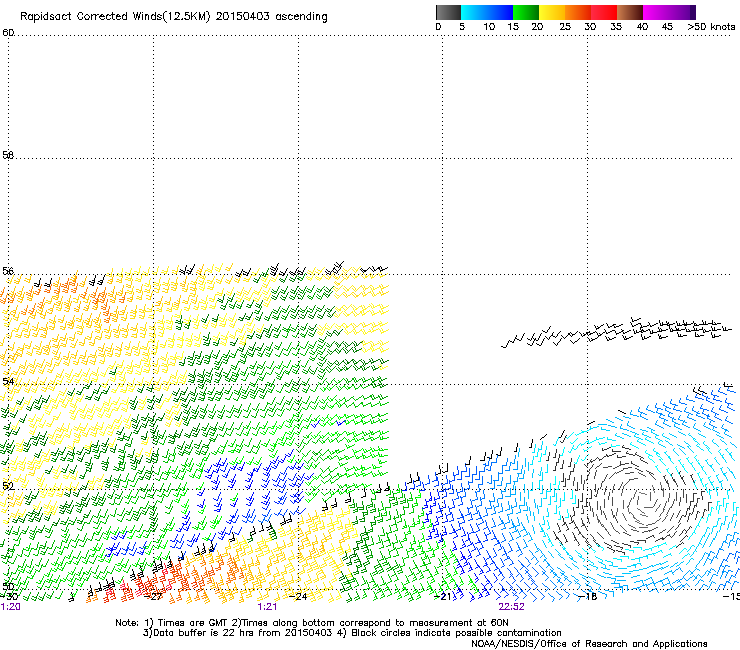Click the latitude label 58
The height and width of the screenshot is (650, 740).
[8, 155]
